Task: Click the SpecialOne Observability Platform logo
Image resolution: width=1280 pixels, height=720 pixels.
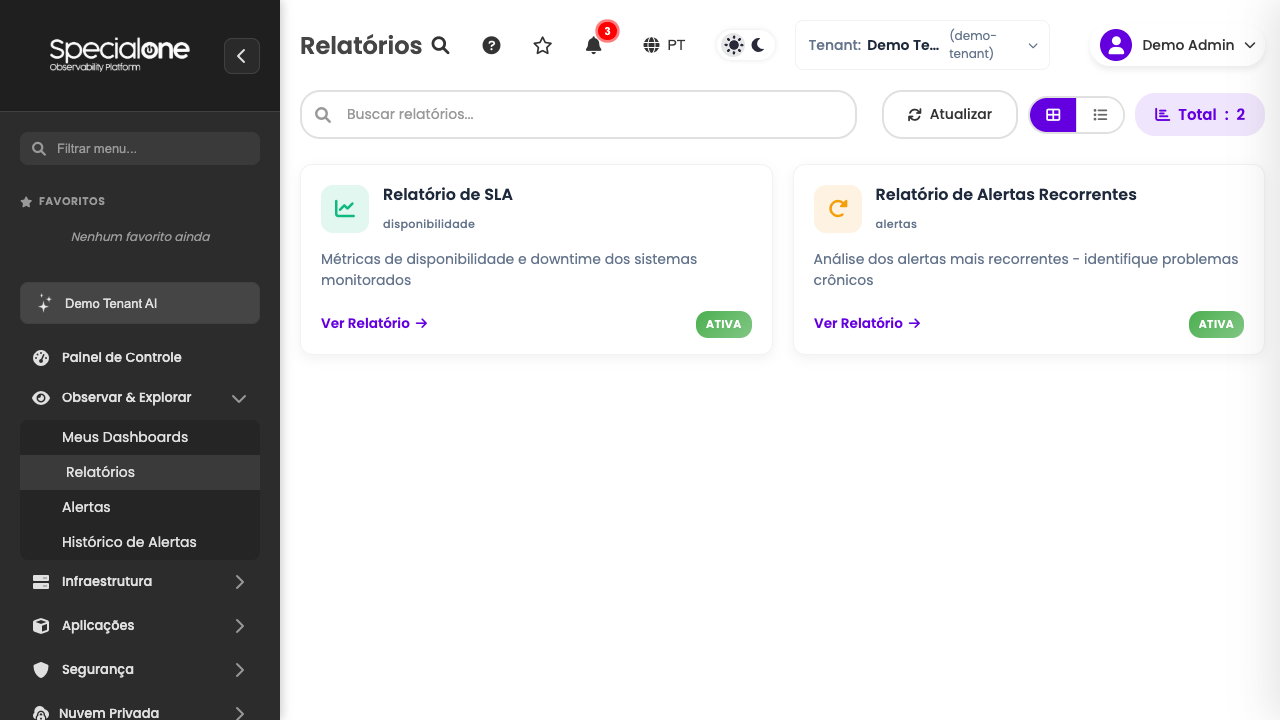Action: pyautogui.click(x=119, y=54)
